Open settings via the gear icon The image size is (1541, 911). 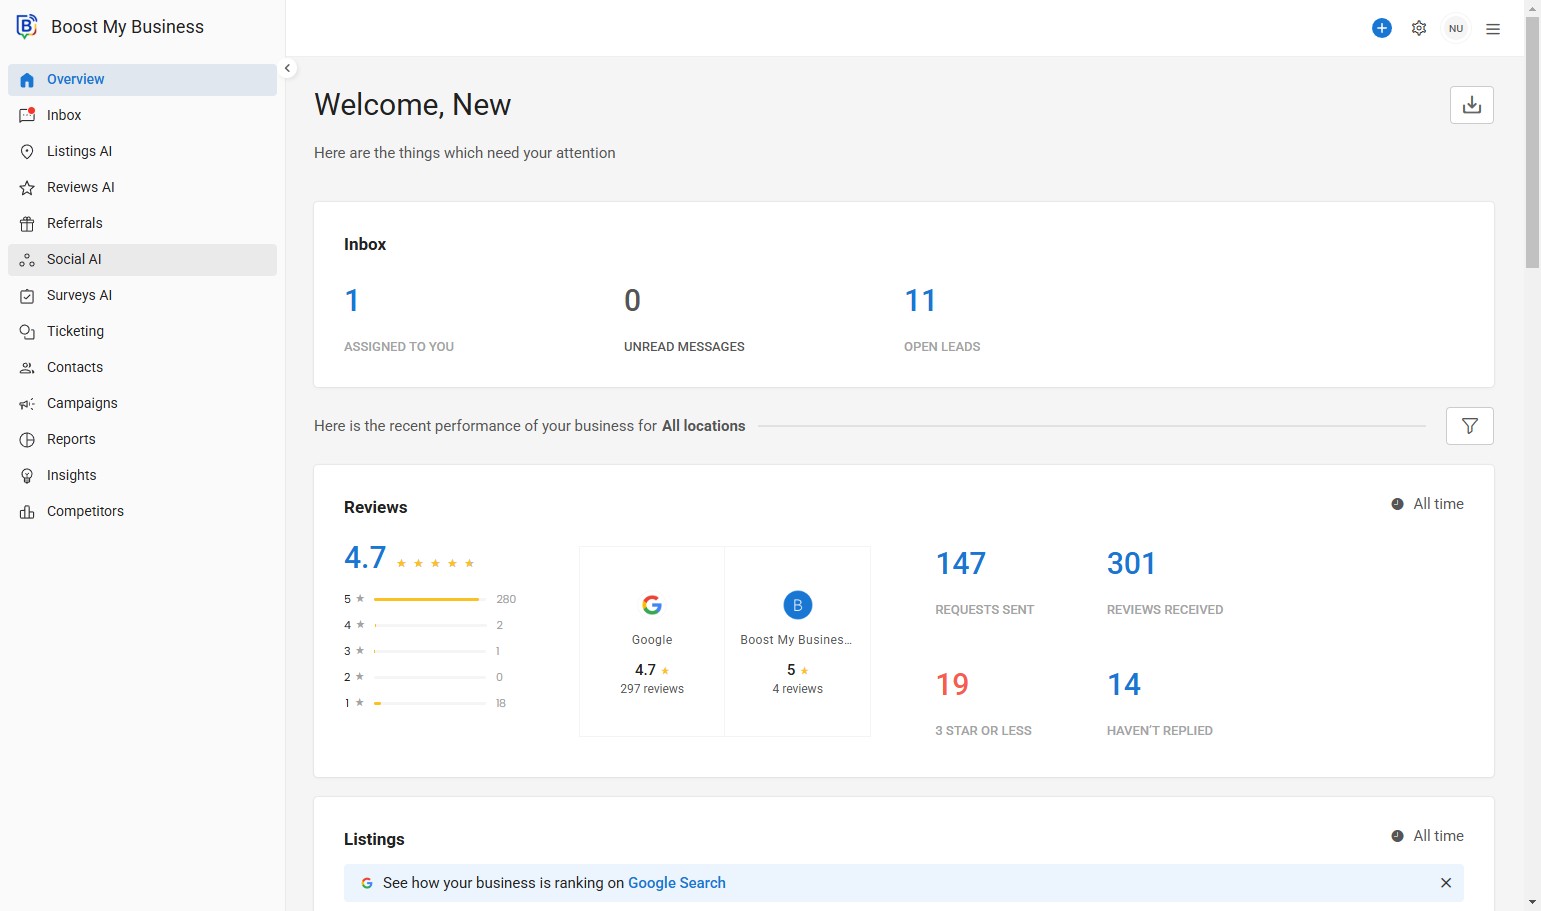(x=1418, y=28)
